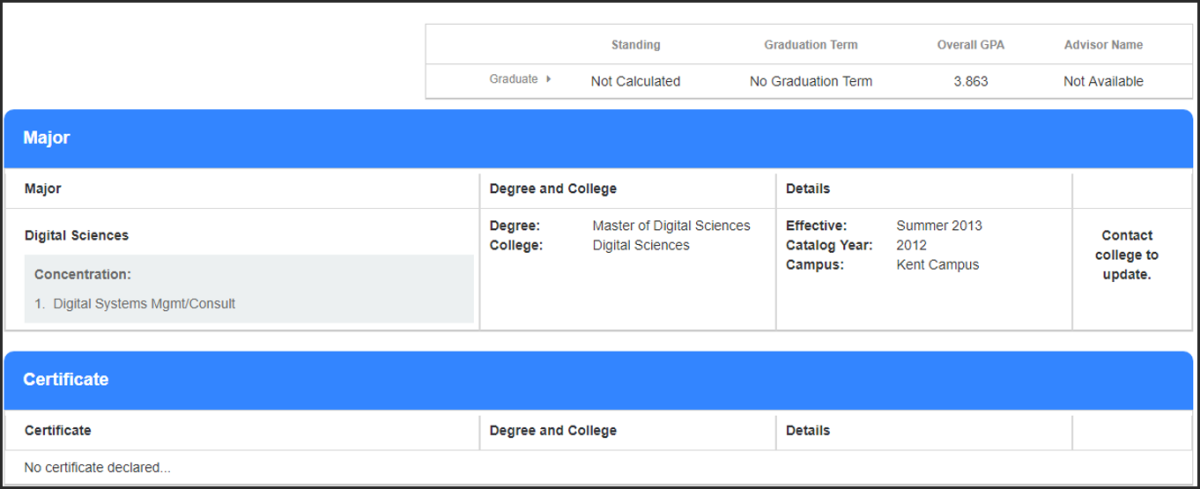Click Degree and College header under Certificate
Screen dimensions: 1200x489
[x=553, y=431]
